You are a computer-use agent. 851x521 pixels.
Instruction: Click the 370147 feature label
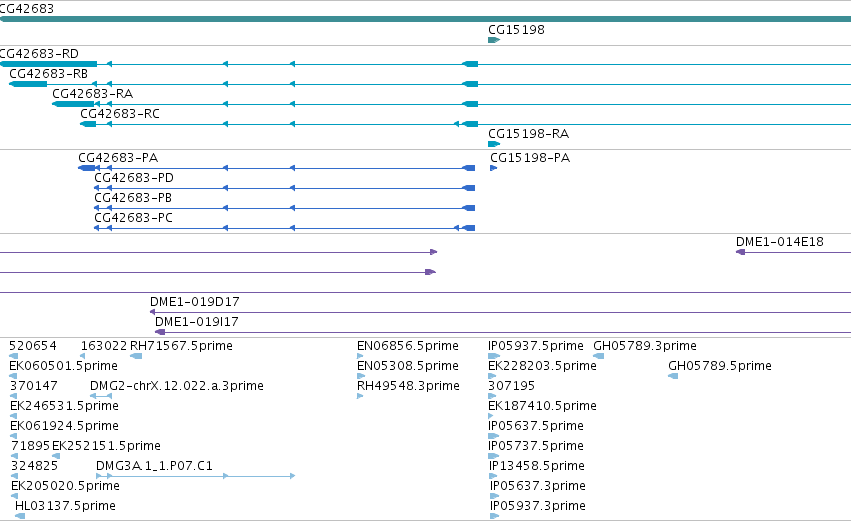tap(34, 386)
